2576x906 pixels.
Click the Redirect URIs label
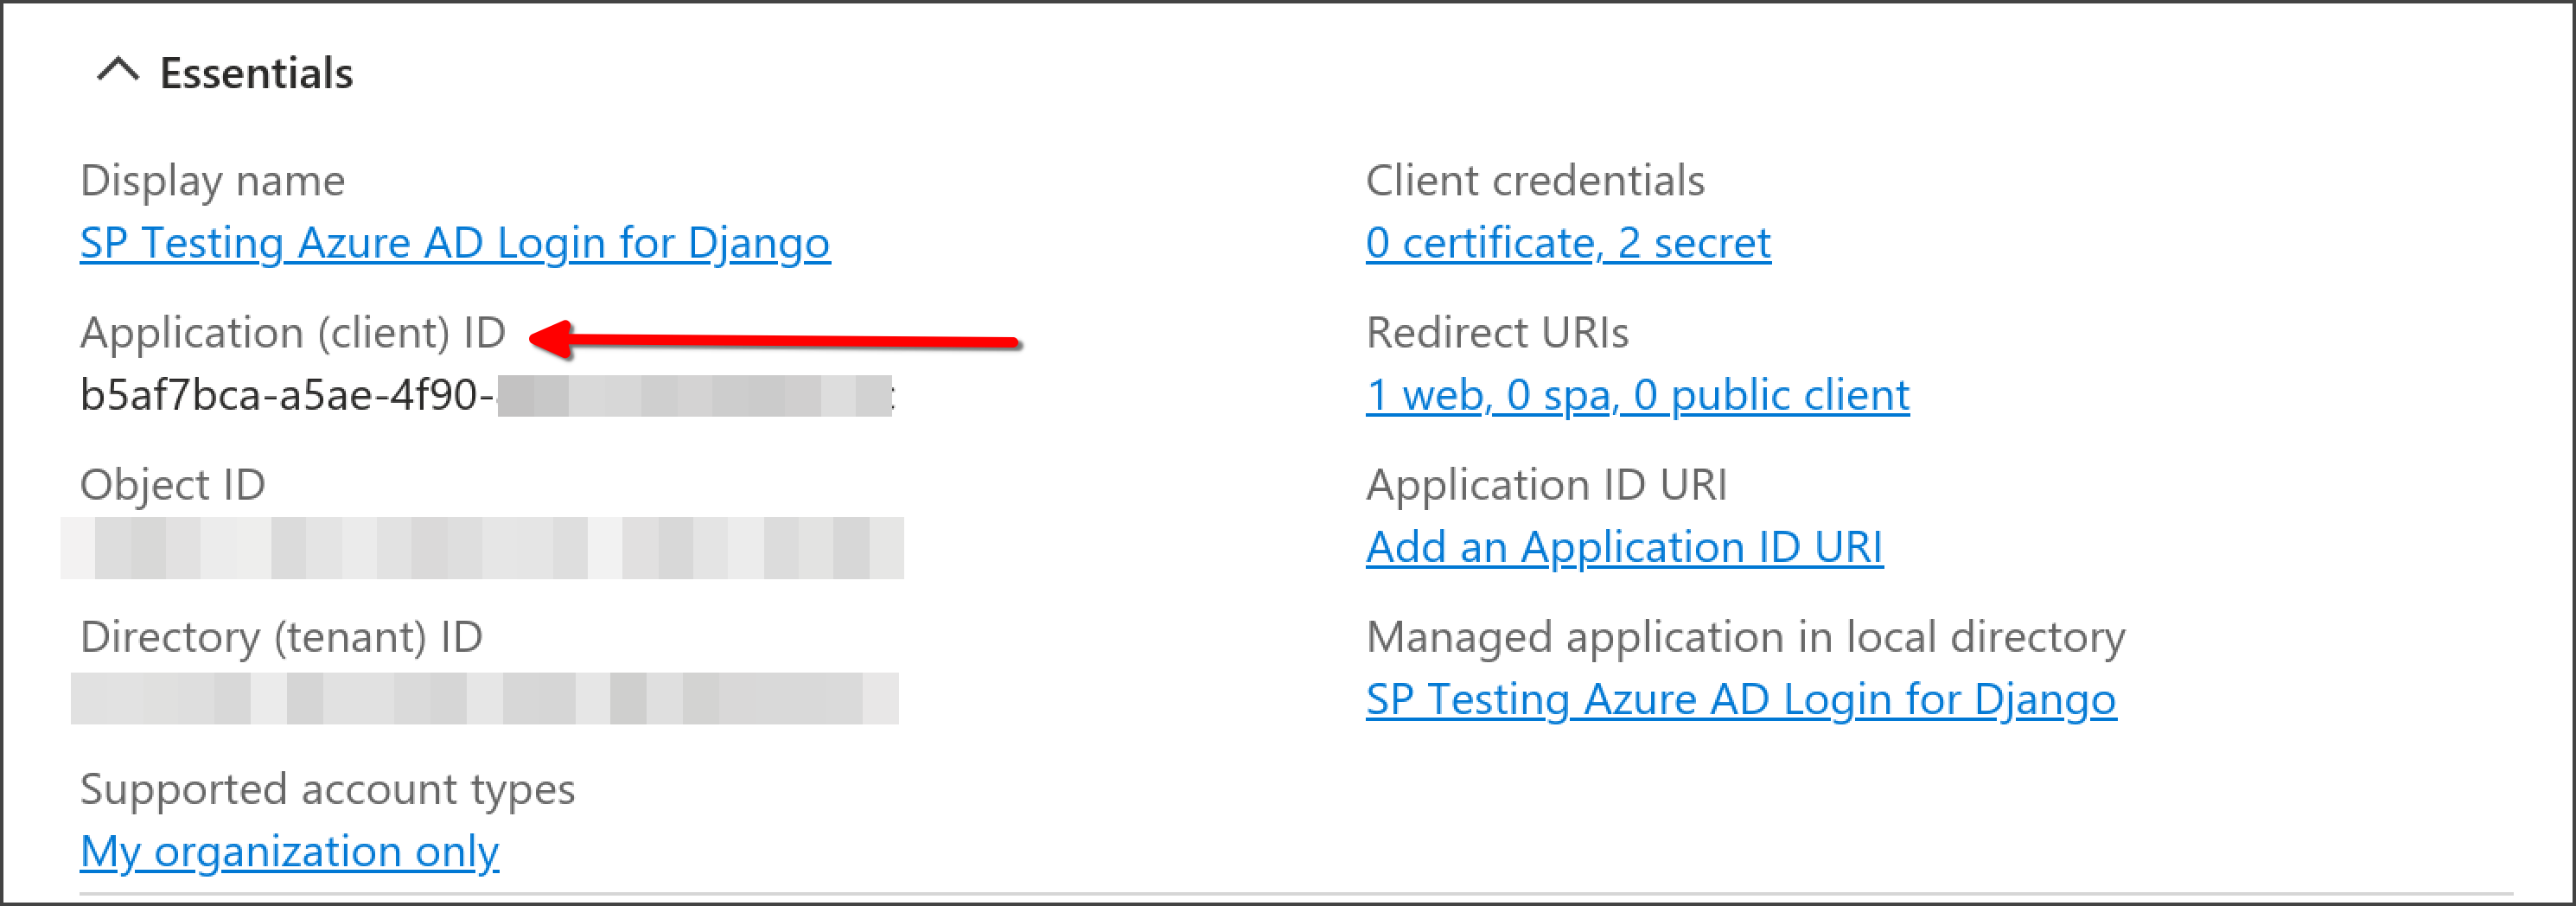tap(1497, 332)
